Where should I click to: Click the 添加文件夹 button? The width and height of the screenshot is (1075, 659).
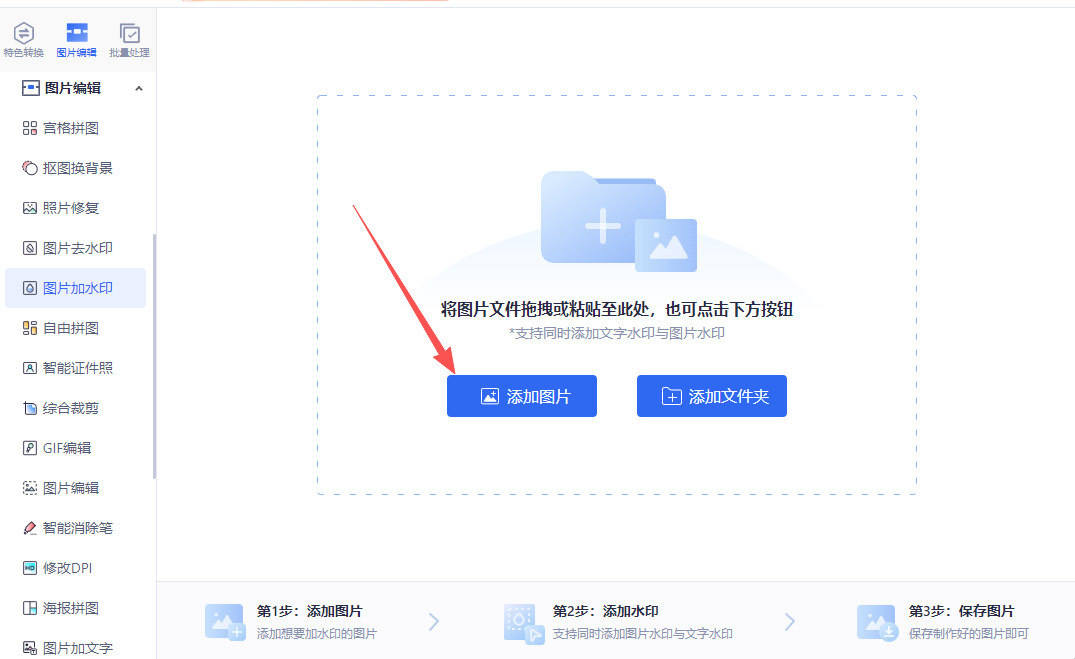[712, 396]
